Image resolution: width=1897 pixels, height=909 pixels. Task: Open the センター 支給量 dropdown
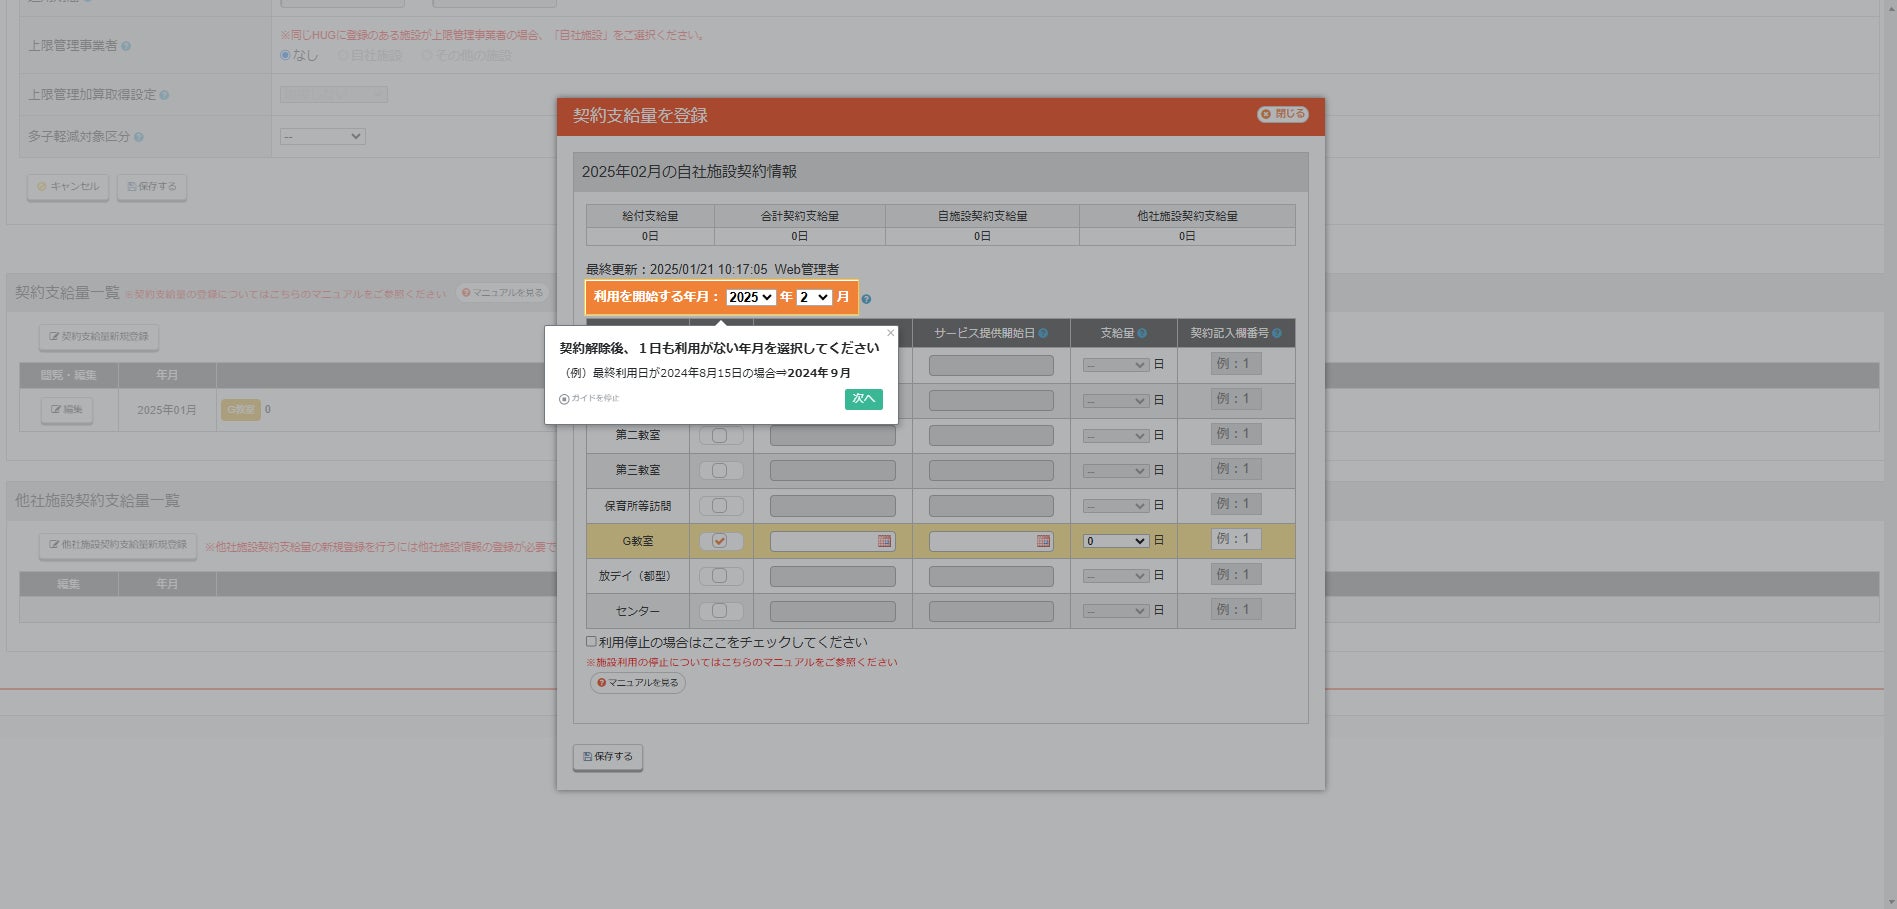click(x=1116, y=611)
